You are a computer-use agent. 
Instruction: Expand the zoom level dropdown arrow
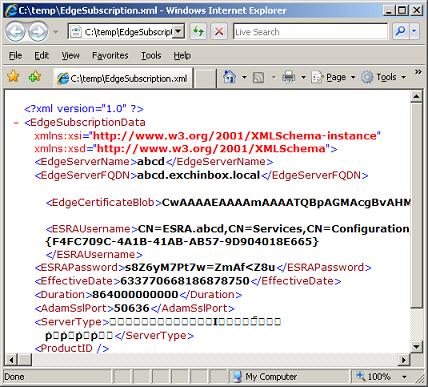coord(404,377)
